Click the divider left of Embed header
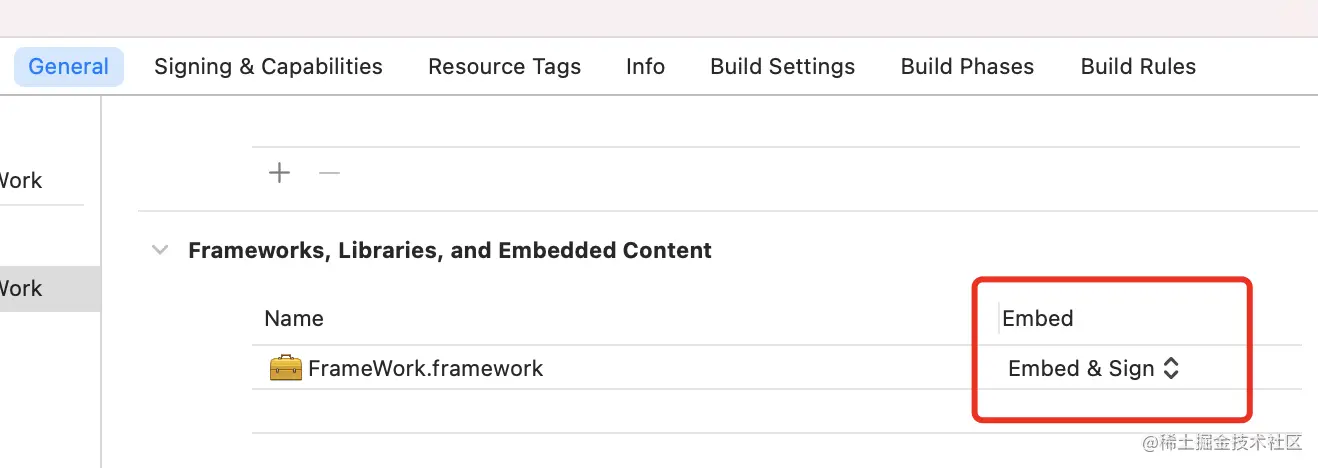Image resolution: width=1318 pixels, height=468 pixels. point(999,319)
